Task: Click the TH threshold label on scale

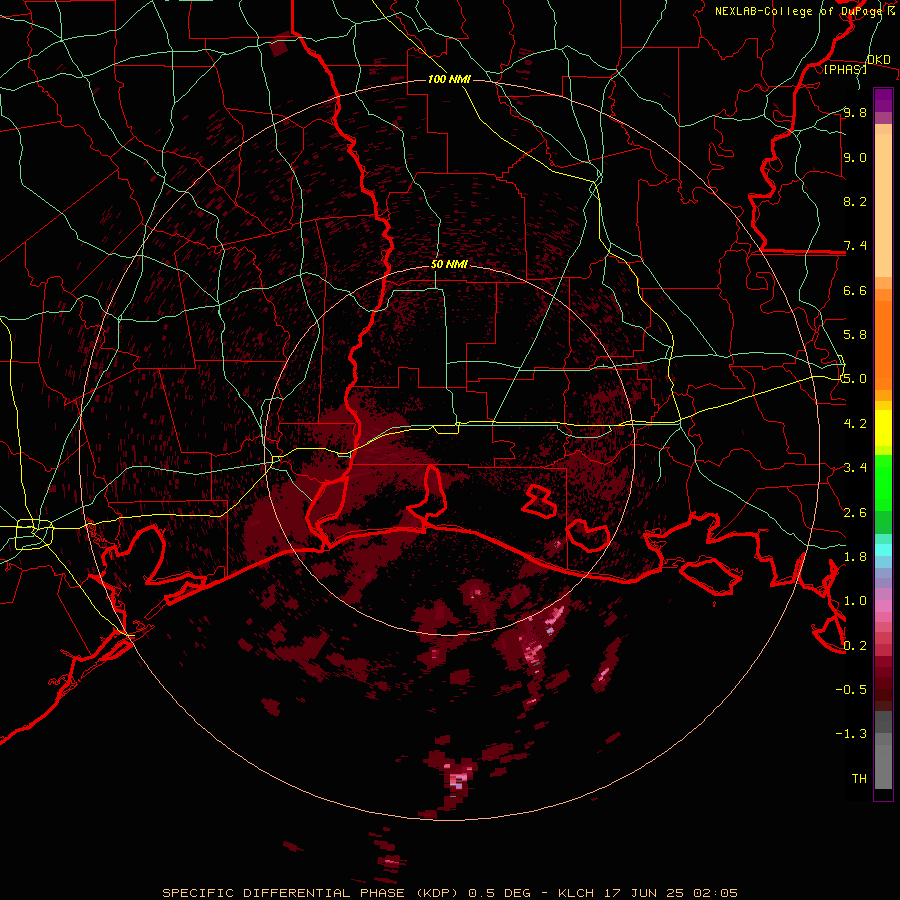Action: click(x=859, y=779)
